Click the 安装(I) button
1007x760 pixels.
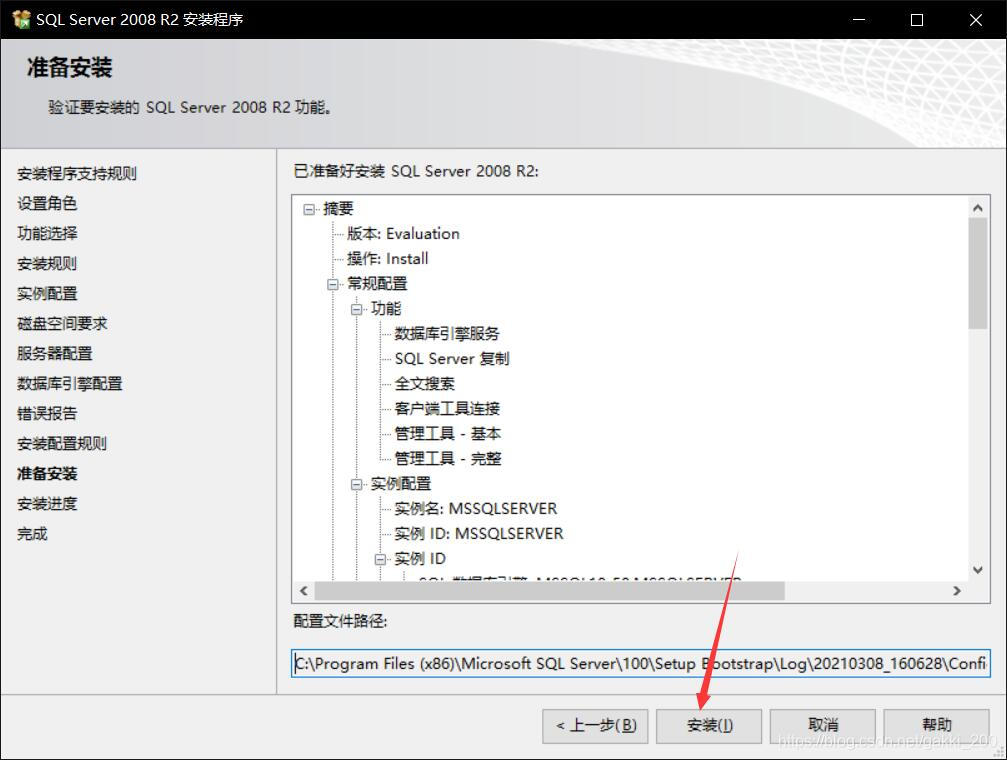709,725
